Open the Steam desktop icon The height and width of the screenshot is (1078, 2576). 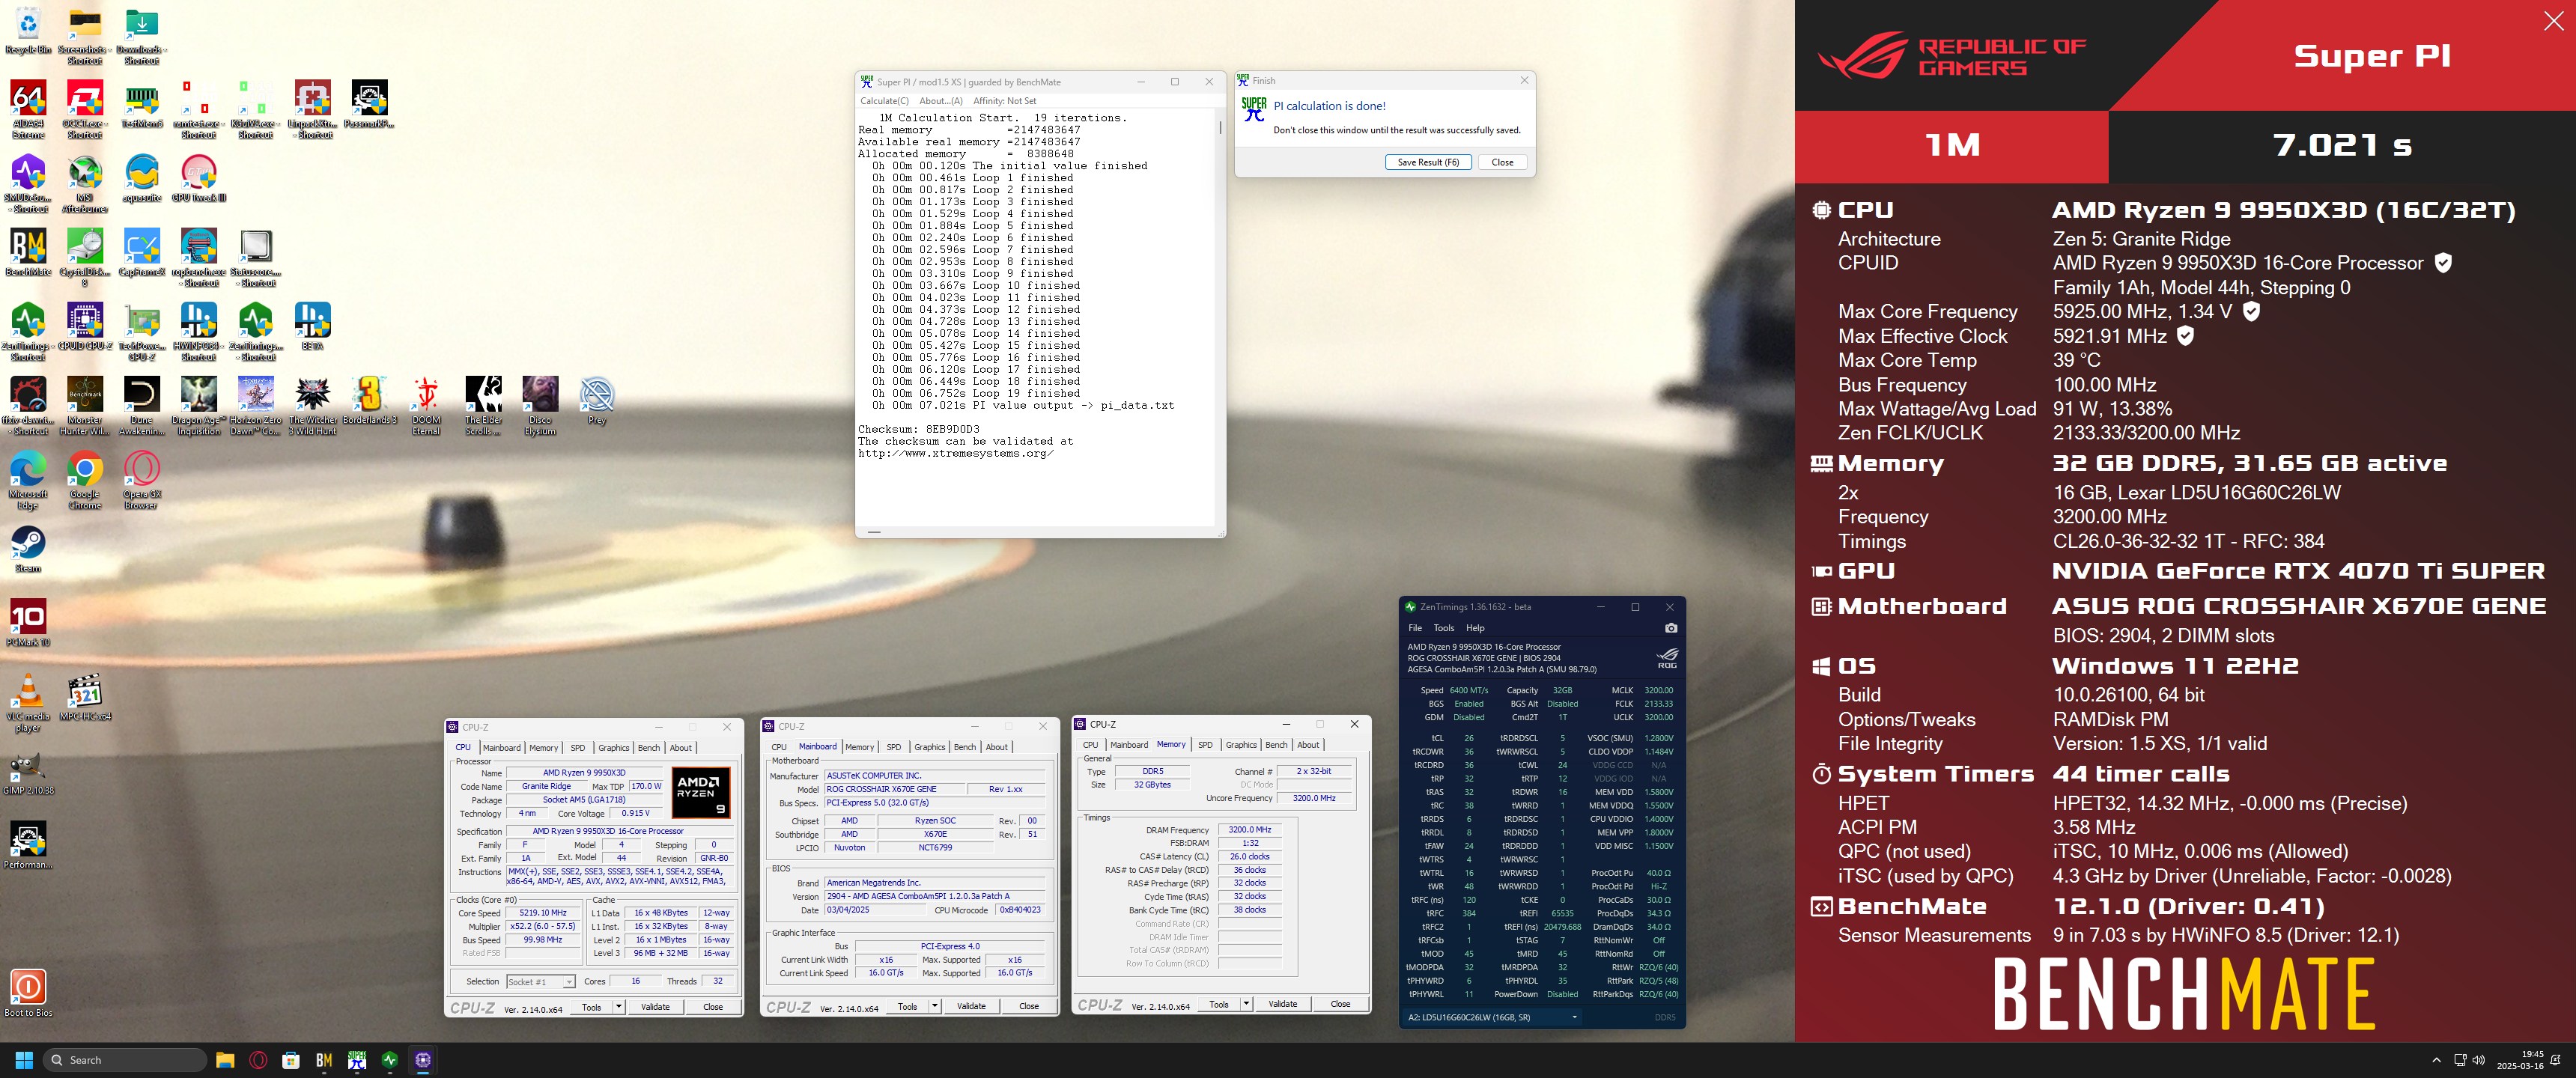coord(28,549)
